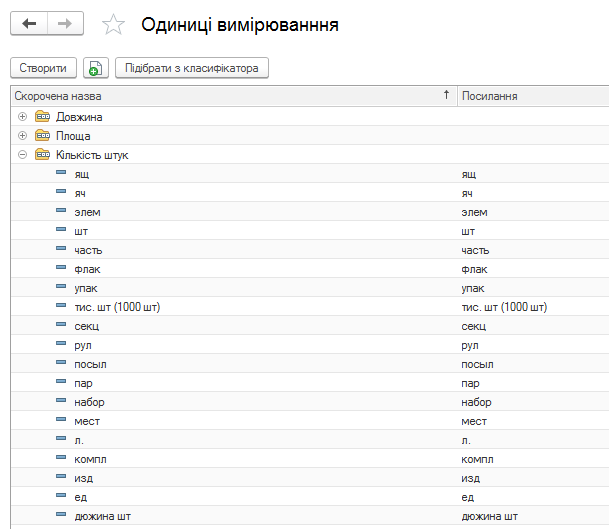This screenshot has height=529, width=609.
Task: Collapse the Кількість штук group
Action: pos(22,155)
